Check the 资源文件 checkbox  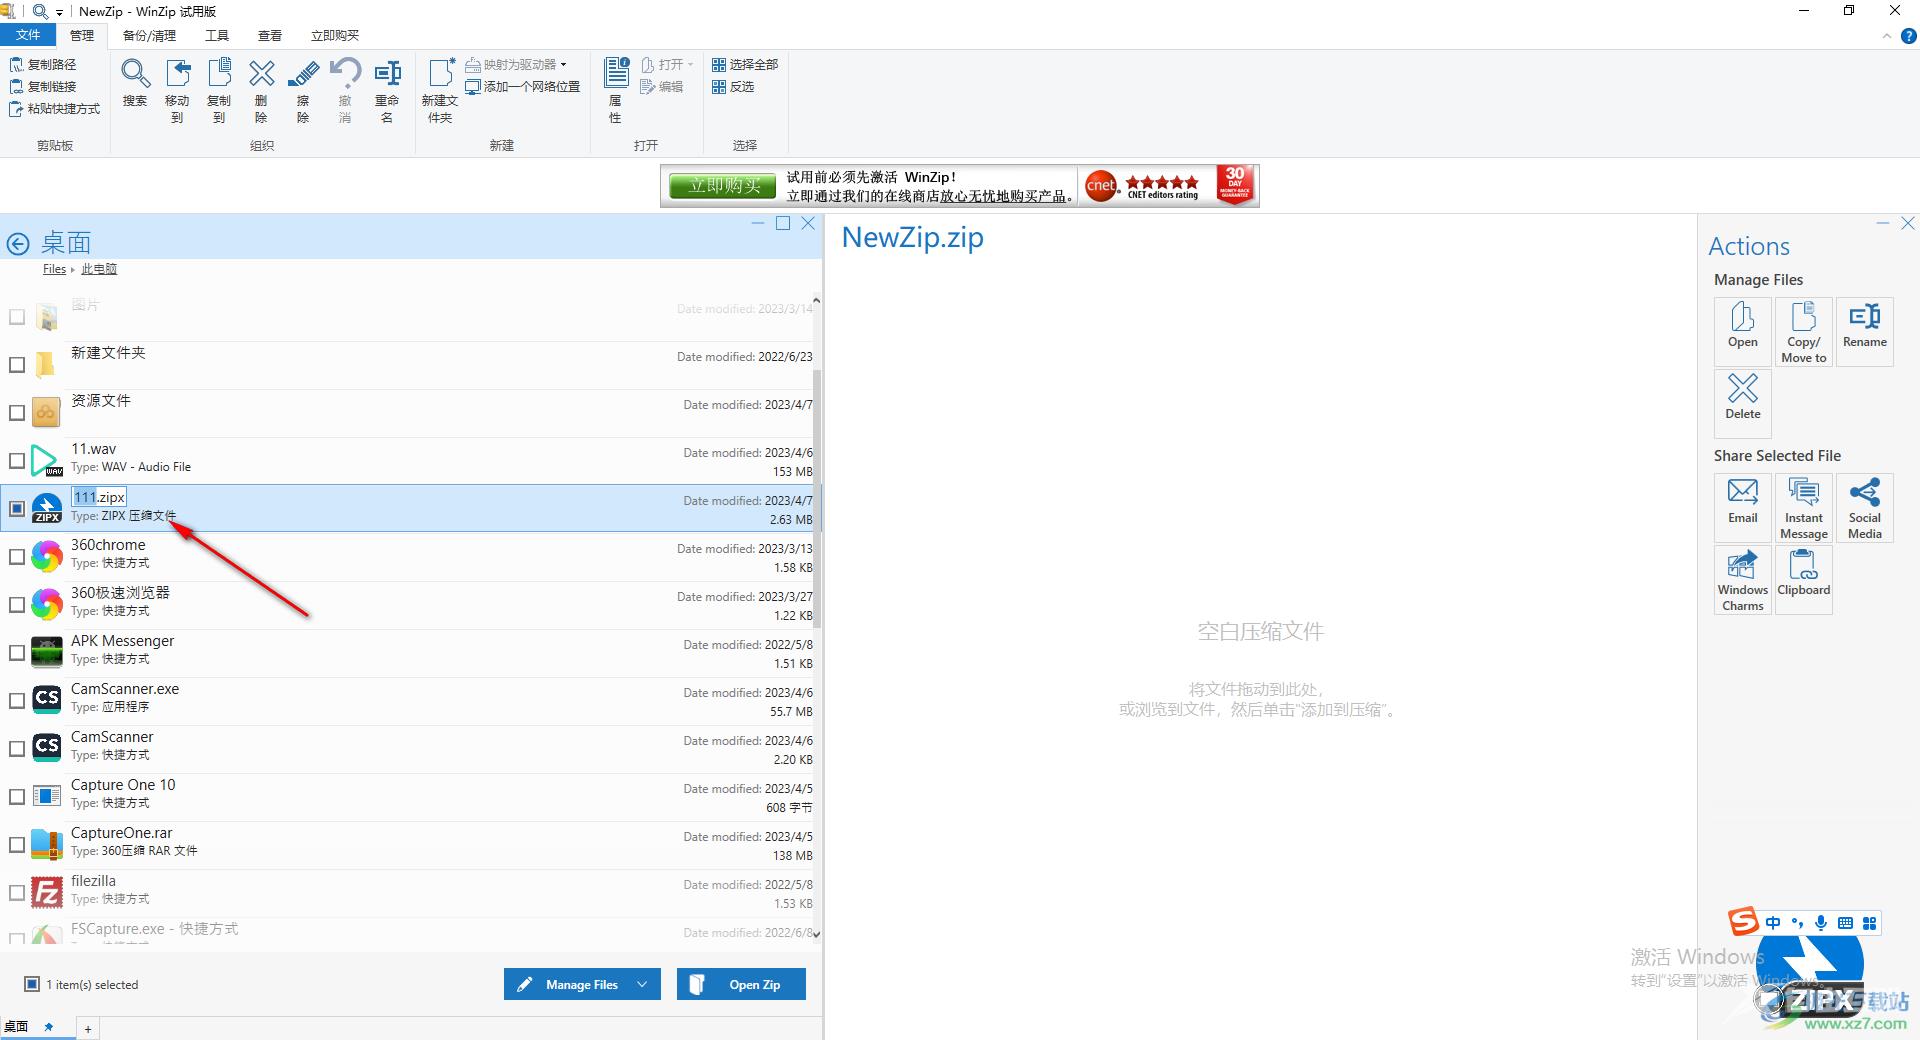17,413
